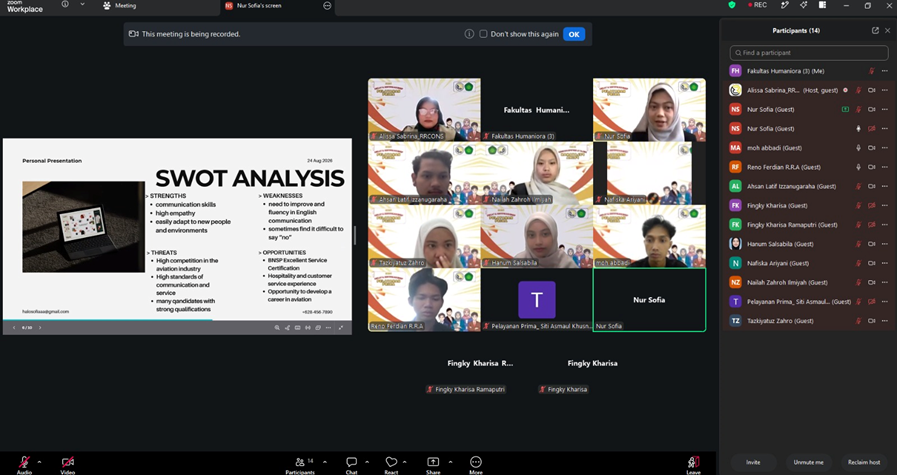Click the red REC recording indicator
The height and width of the screenshot is (475, 897).
[757, 5]
